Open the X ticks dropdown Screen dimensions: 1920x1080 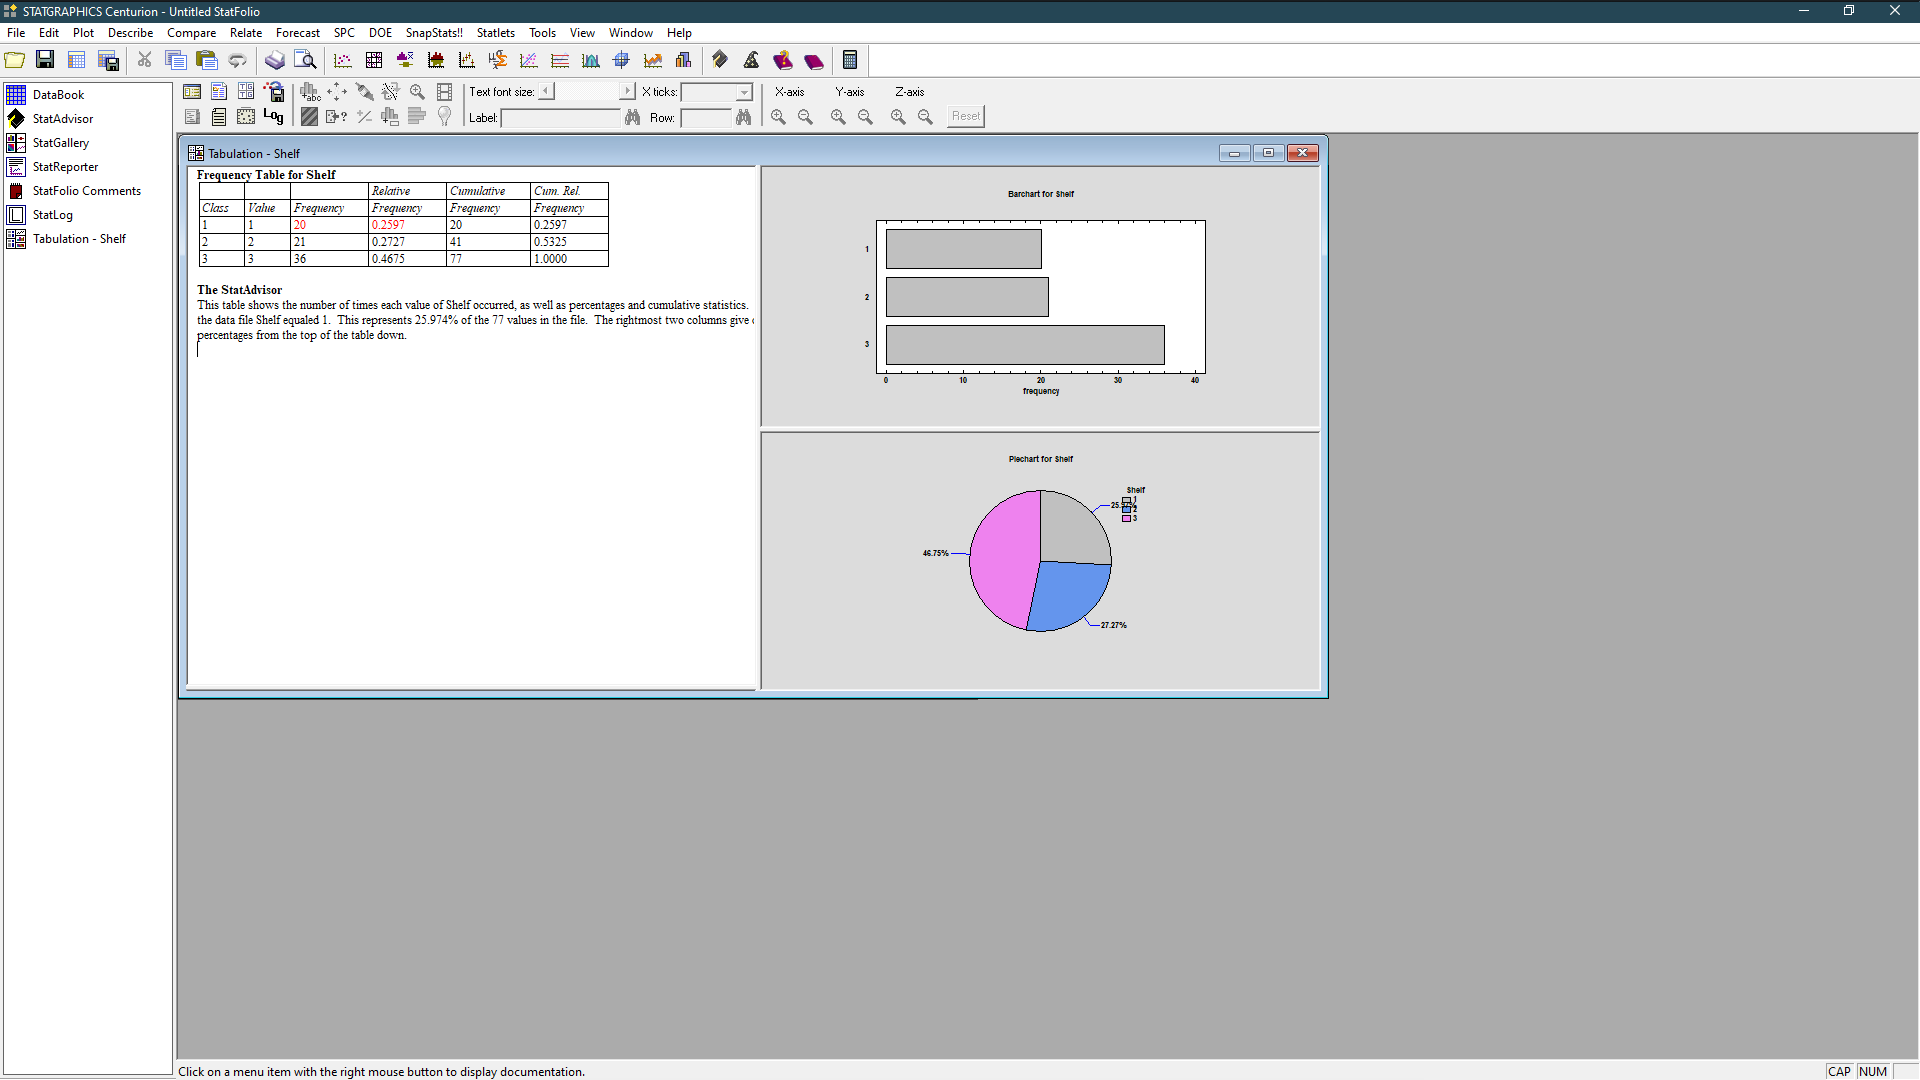coord(746,92)
